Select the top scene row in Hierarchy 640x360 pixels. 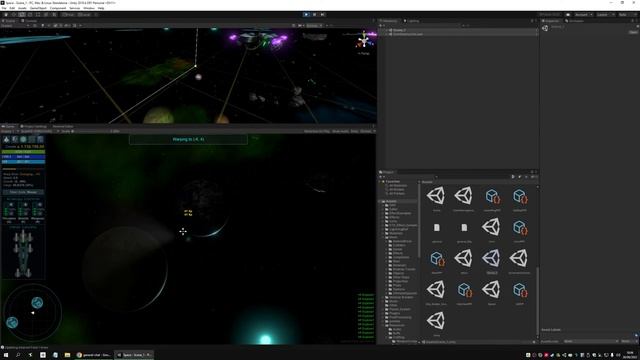coord(458,30)
